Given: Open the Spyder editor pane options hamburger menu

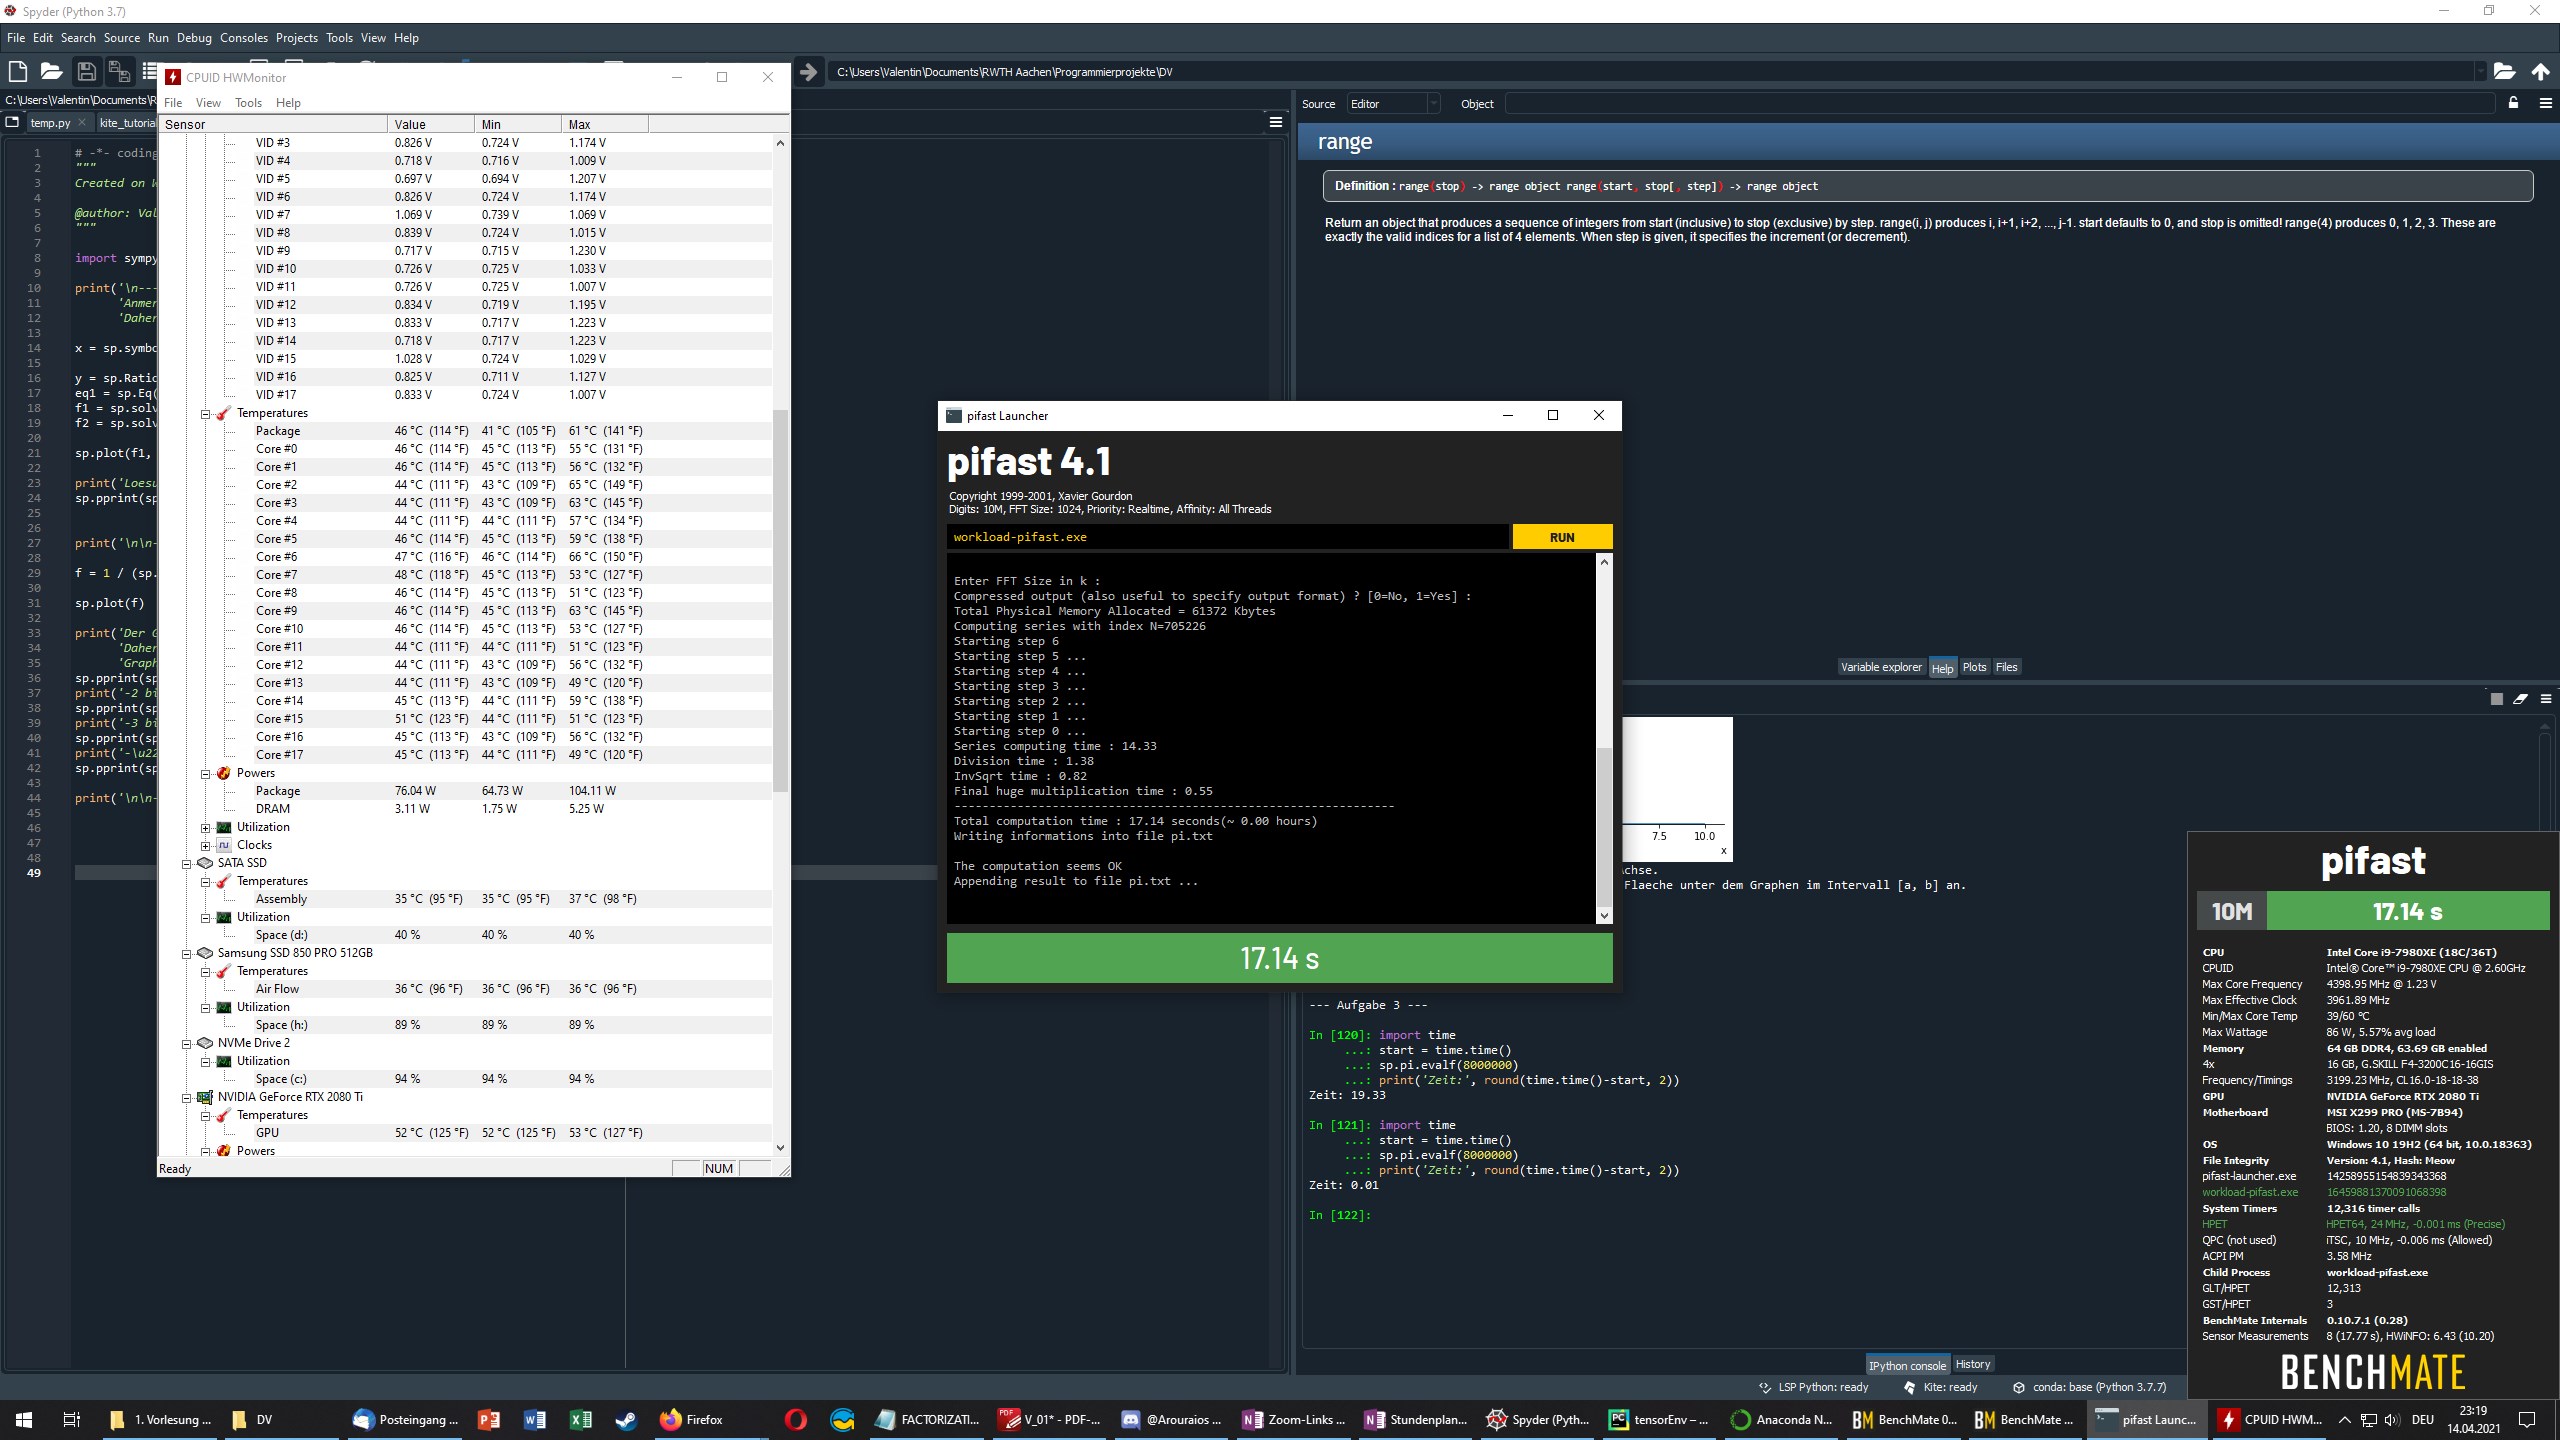Looking at the screenshot, I should click(x=1275, y=122).
